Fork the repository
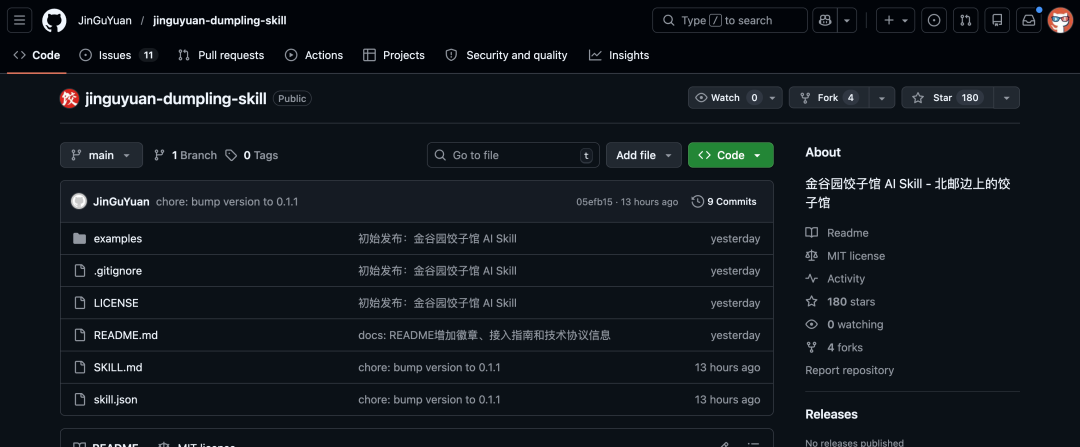The width and height of the screenshot is (1080, 447). [x=827, y=98]
